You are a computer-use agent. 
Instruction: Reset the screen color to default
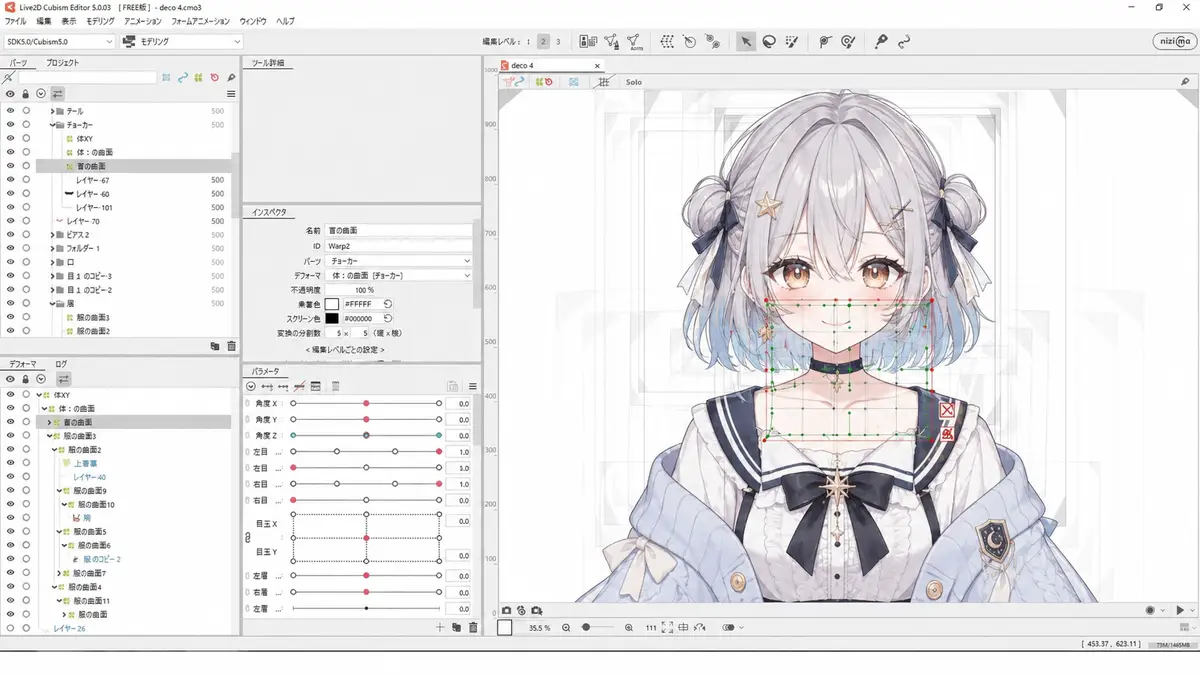[388, 318]
